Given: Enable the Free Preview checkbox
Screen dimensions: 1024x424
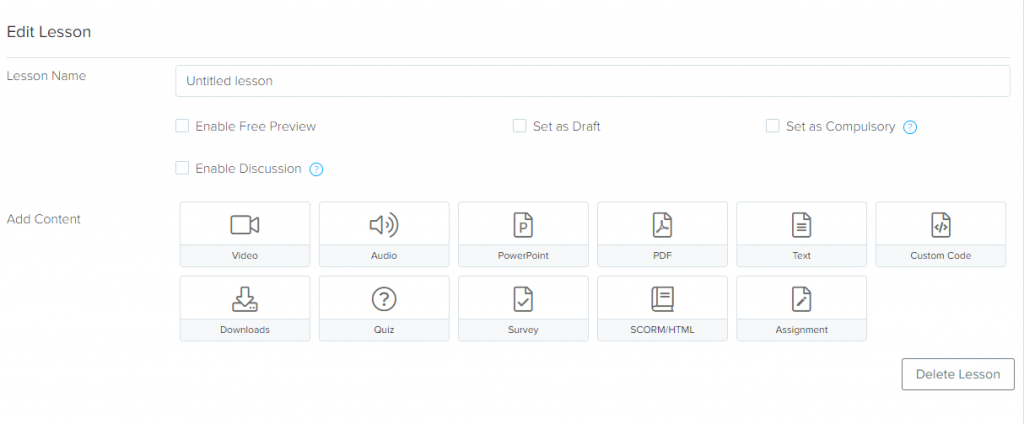Looking at the screenshot, I should click(x=182, y=126).
